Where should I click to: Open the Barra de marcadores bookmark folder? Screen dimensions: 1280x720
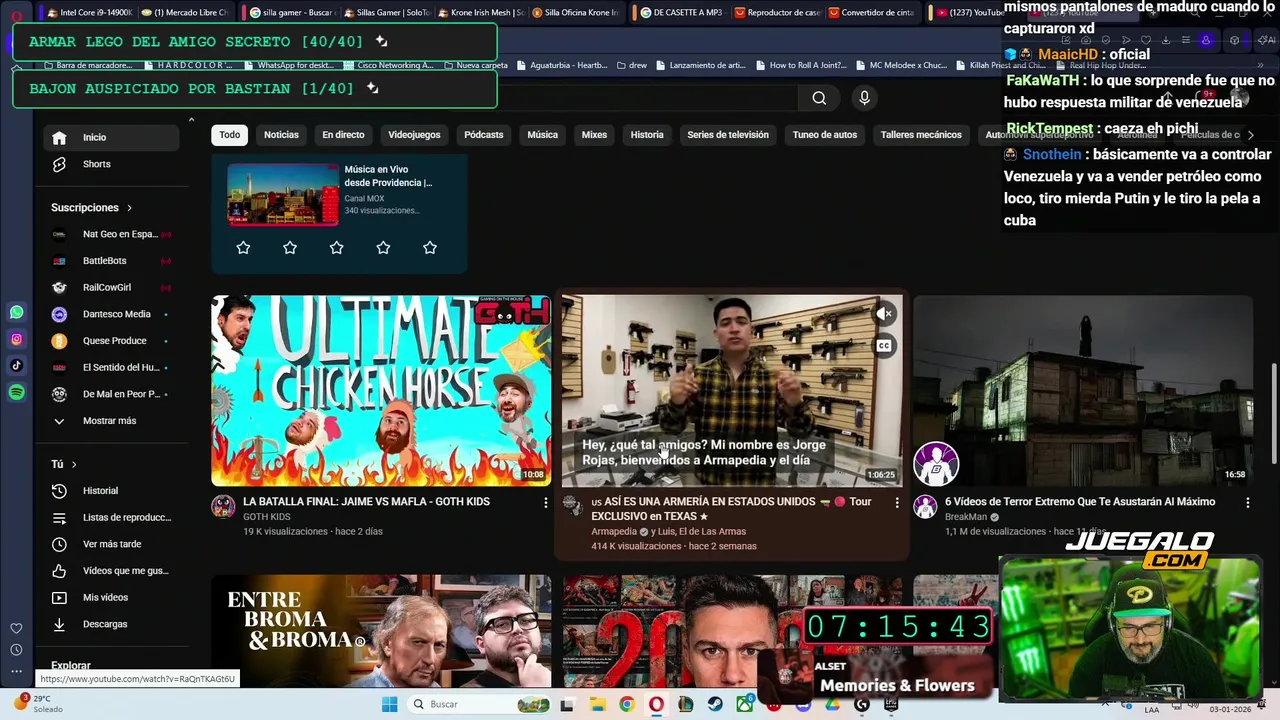(x=87, y=65)
